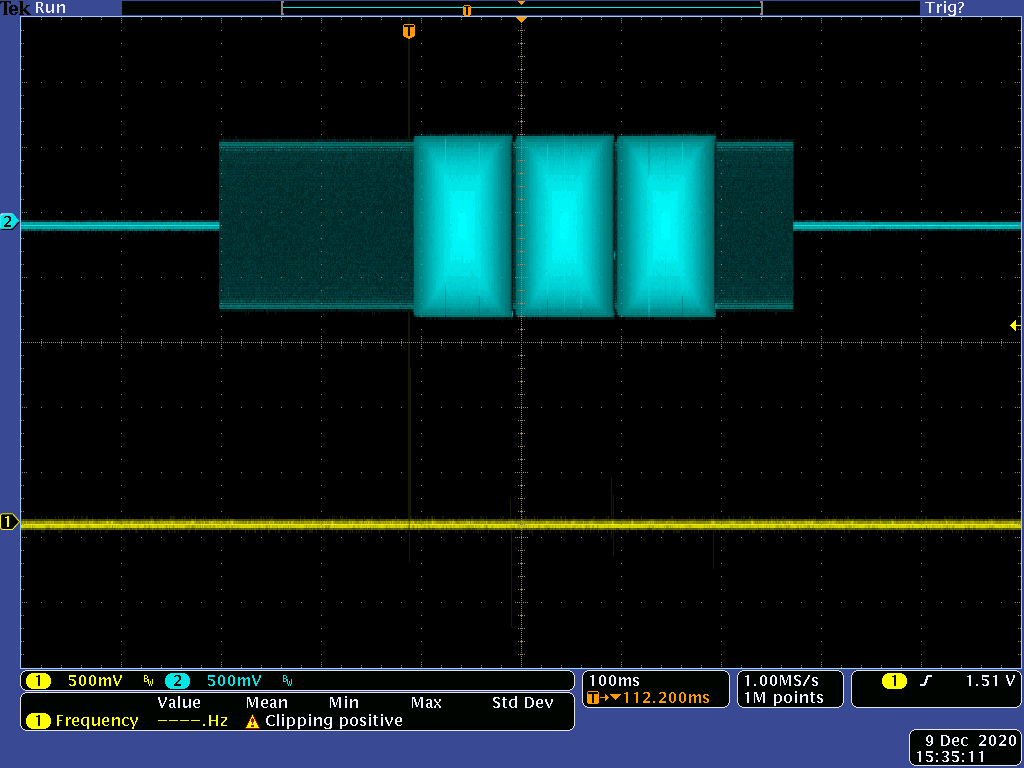Click the 100ms horizontal timebase readout

(x=616, y=681)
